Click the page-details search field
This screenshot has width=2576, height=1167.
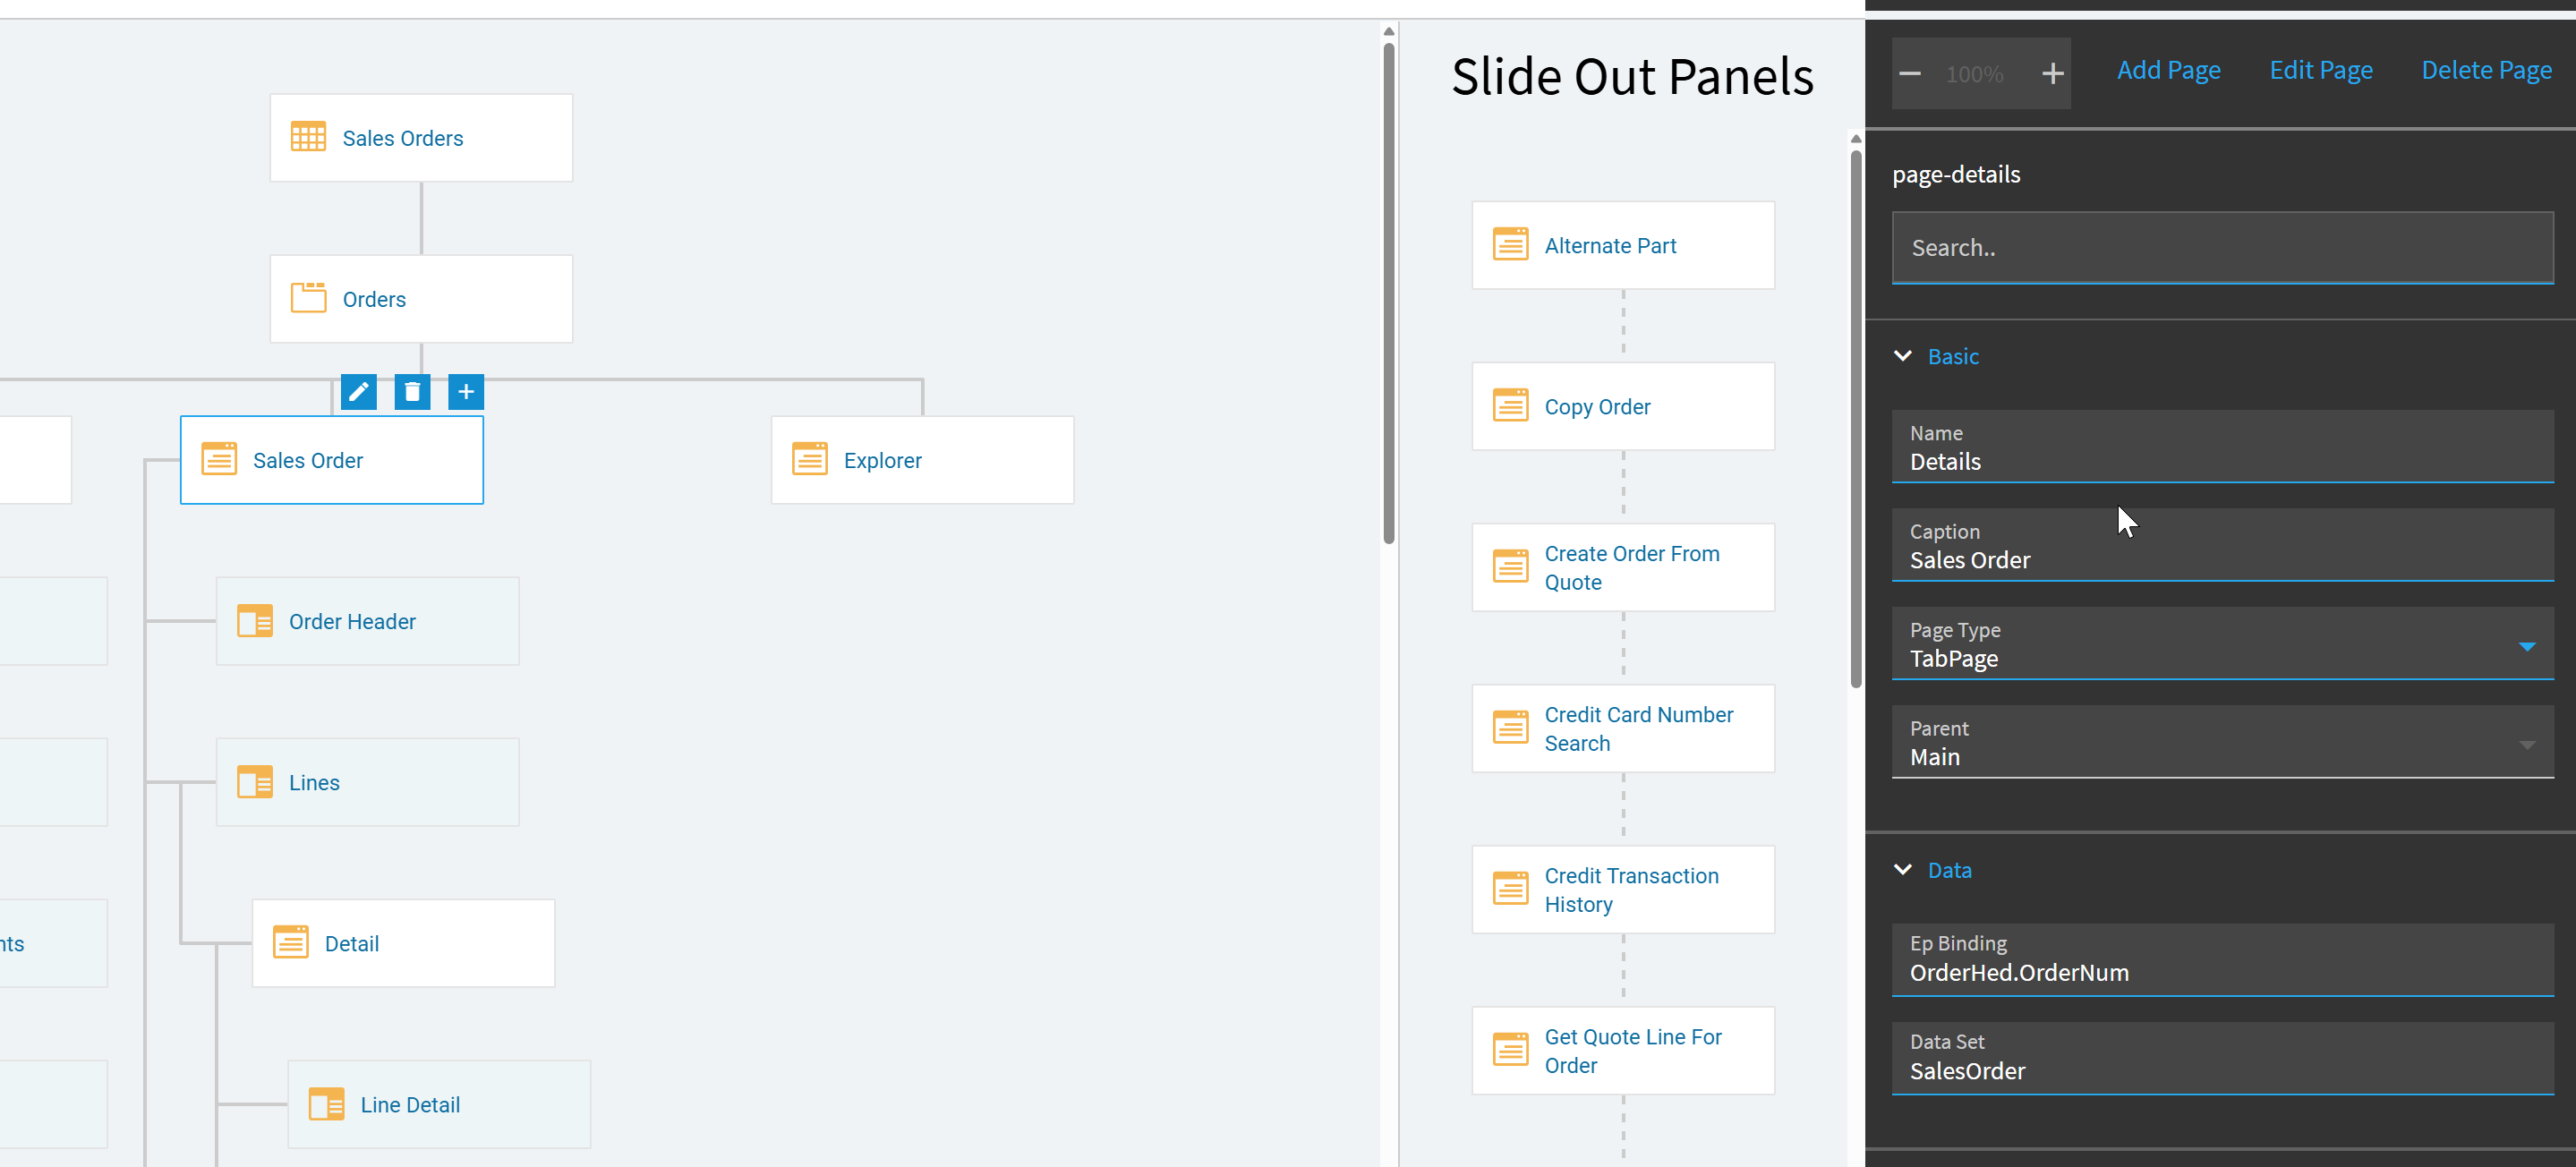[2222, 248]
